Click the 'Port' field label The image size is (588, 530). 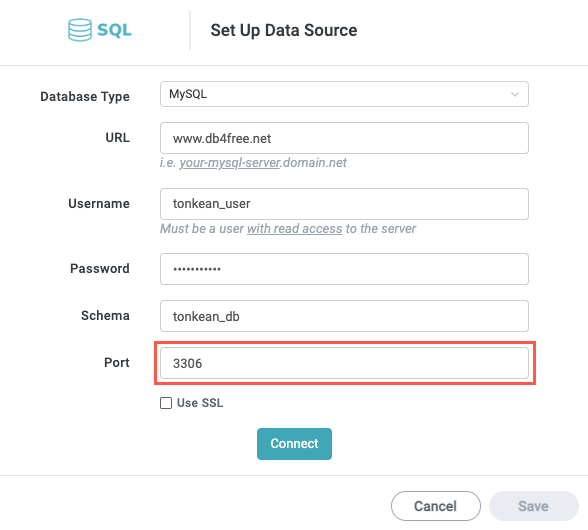[117, 362]
